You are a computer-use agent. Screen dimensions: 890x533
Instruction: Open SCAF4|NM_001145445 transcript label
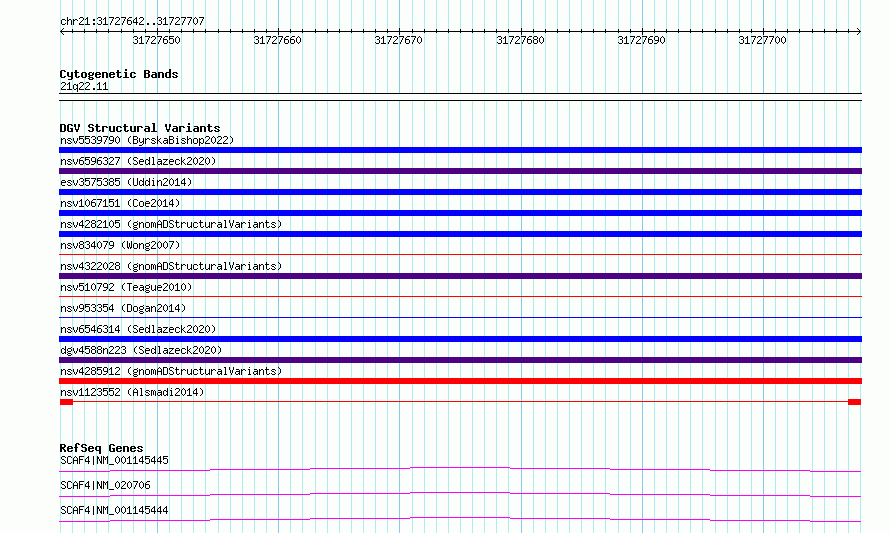click(x=114, y=460)
